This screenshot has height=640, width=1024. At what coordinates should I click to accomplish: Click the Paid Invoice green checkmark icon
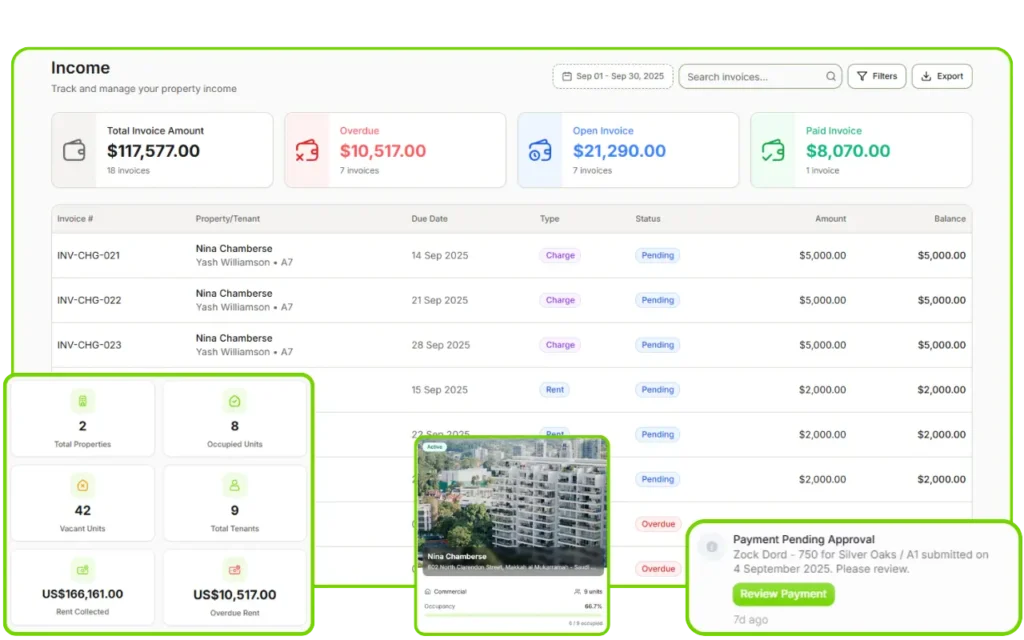773,151
